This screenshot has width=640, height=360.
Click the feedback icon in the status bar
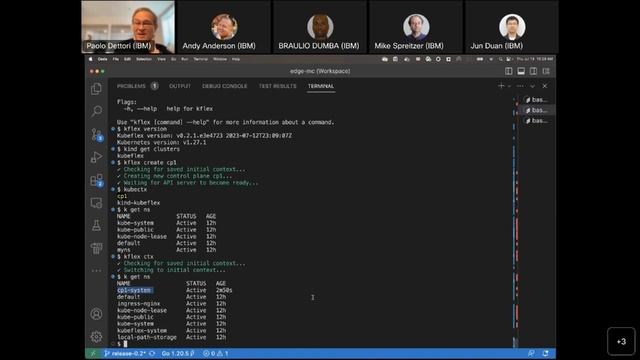pyautogui.click(x=531, y=353)
